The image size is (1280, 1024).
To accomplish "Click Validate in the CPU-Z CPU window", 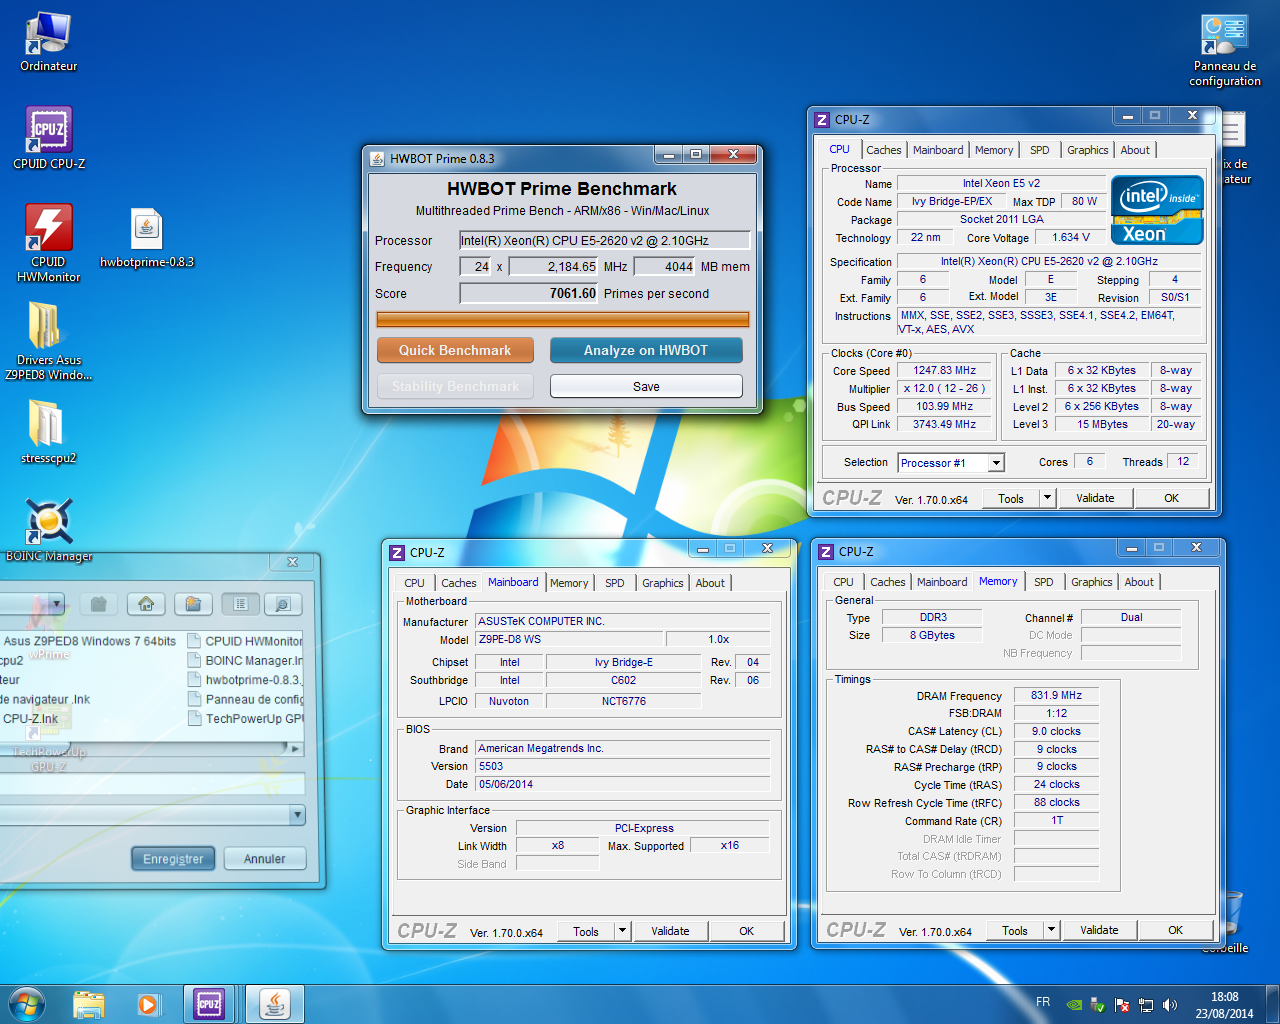I will 1095,498.
